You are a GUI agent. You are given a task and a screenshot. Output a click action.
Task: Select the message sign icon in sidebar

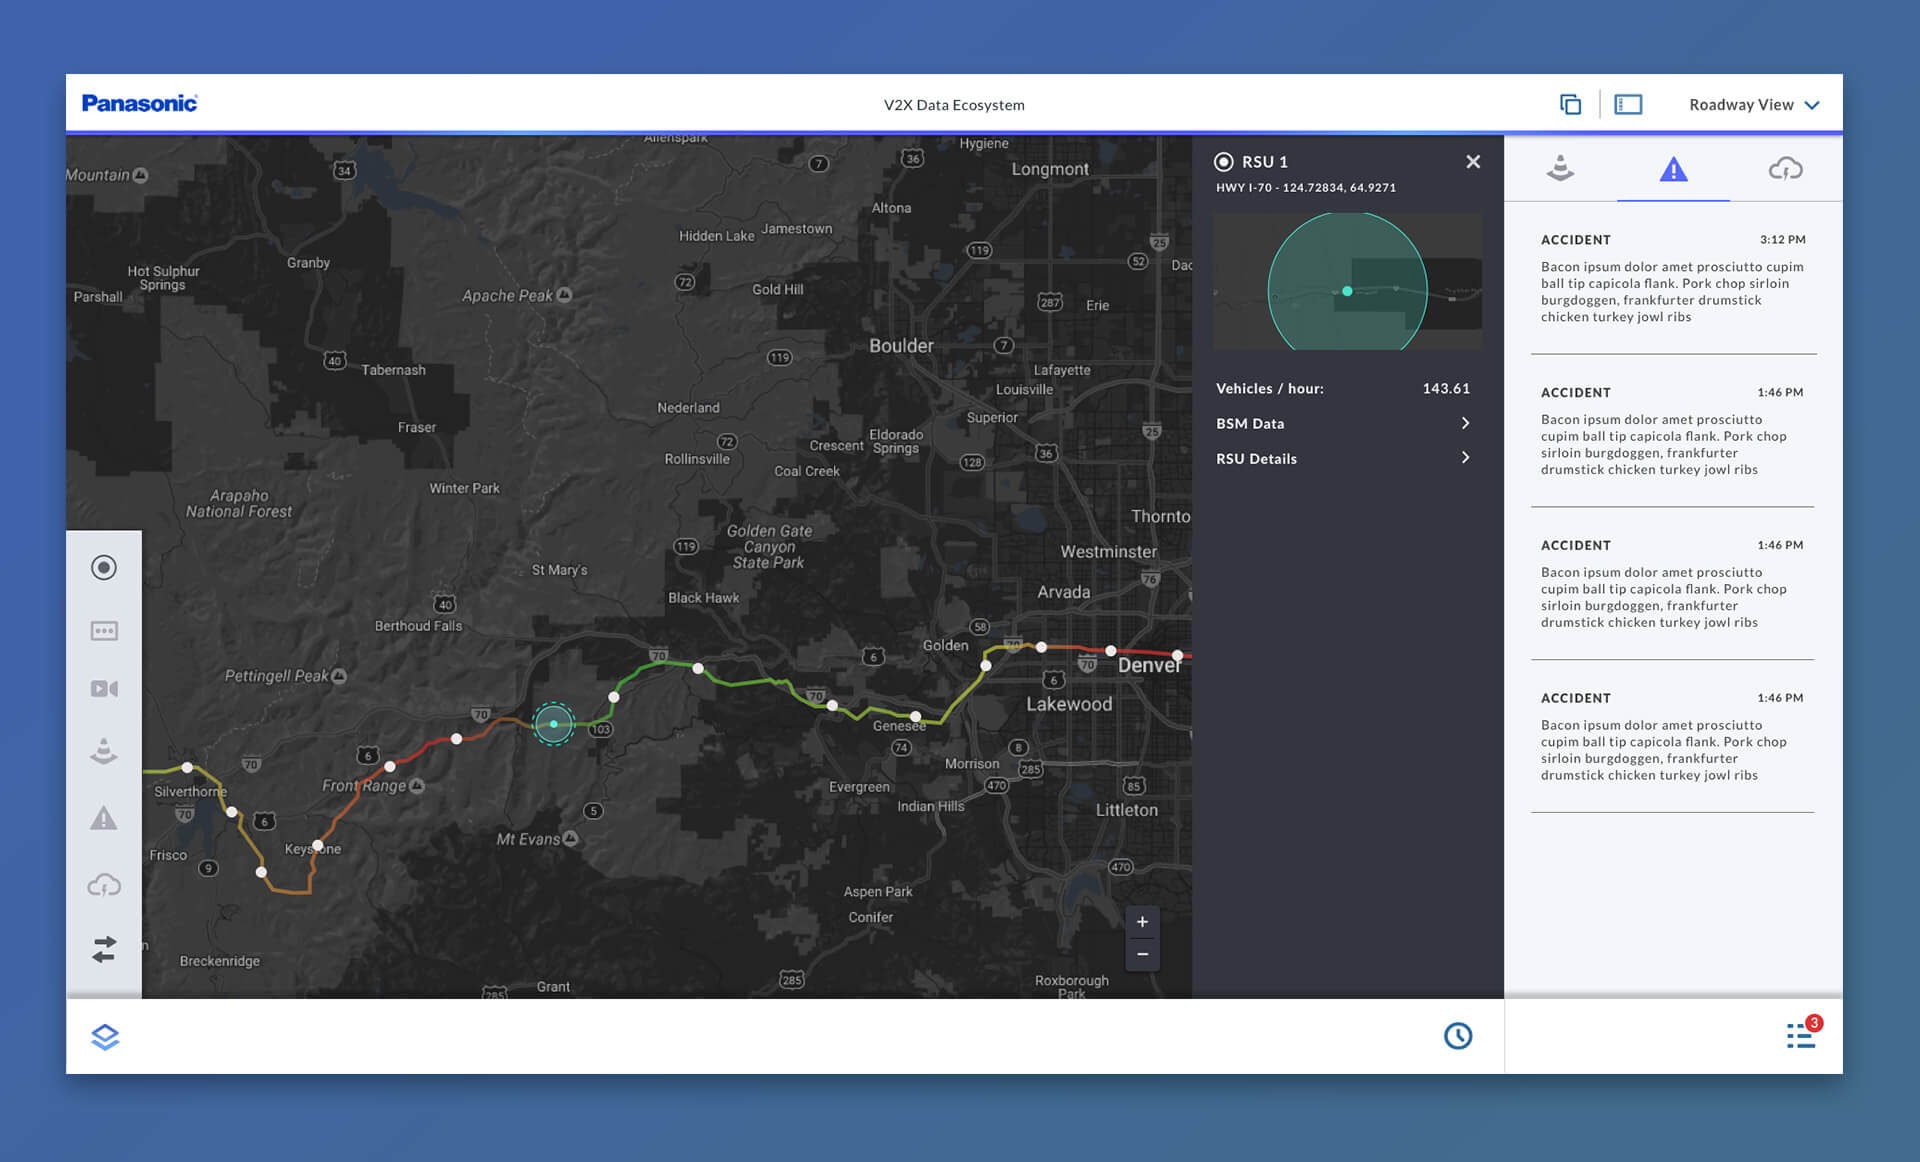104,631
